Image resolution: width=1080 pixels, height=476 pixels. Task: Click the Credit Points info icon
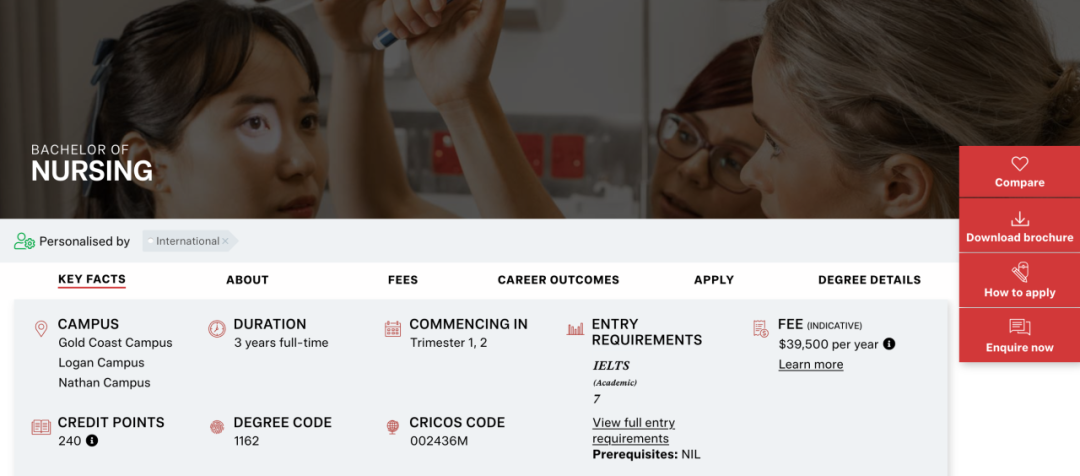[x=92, y=441]
